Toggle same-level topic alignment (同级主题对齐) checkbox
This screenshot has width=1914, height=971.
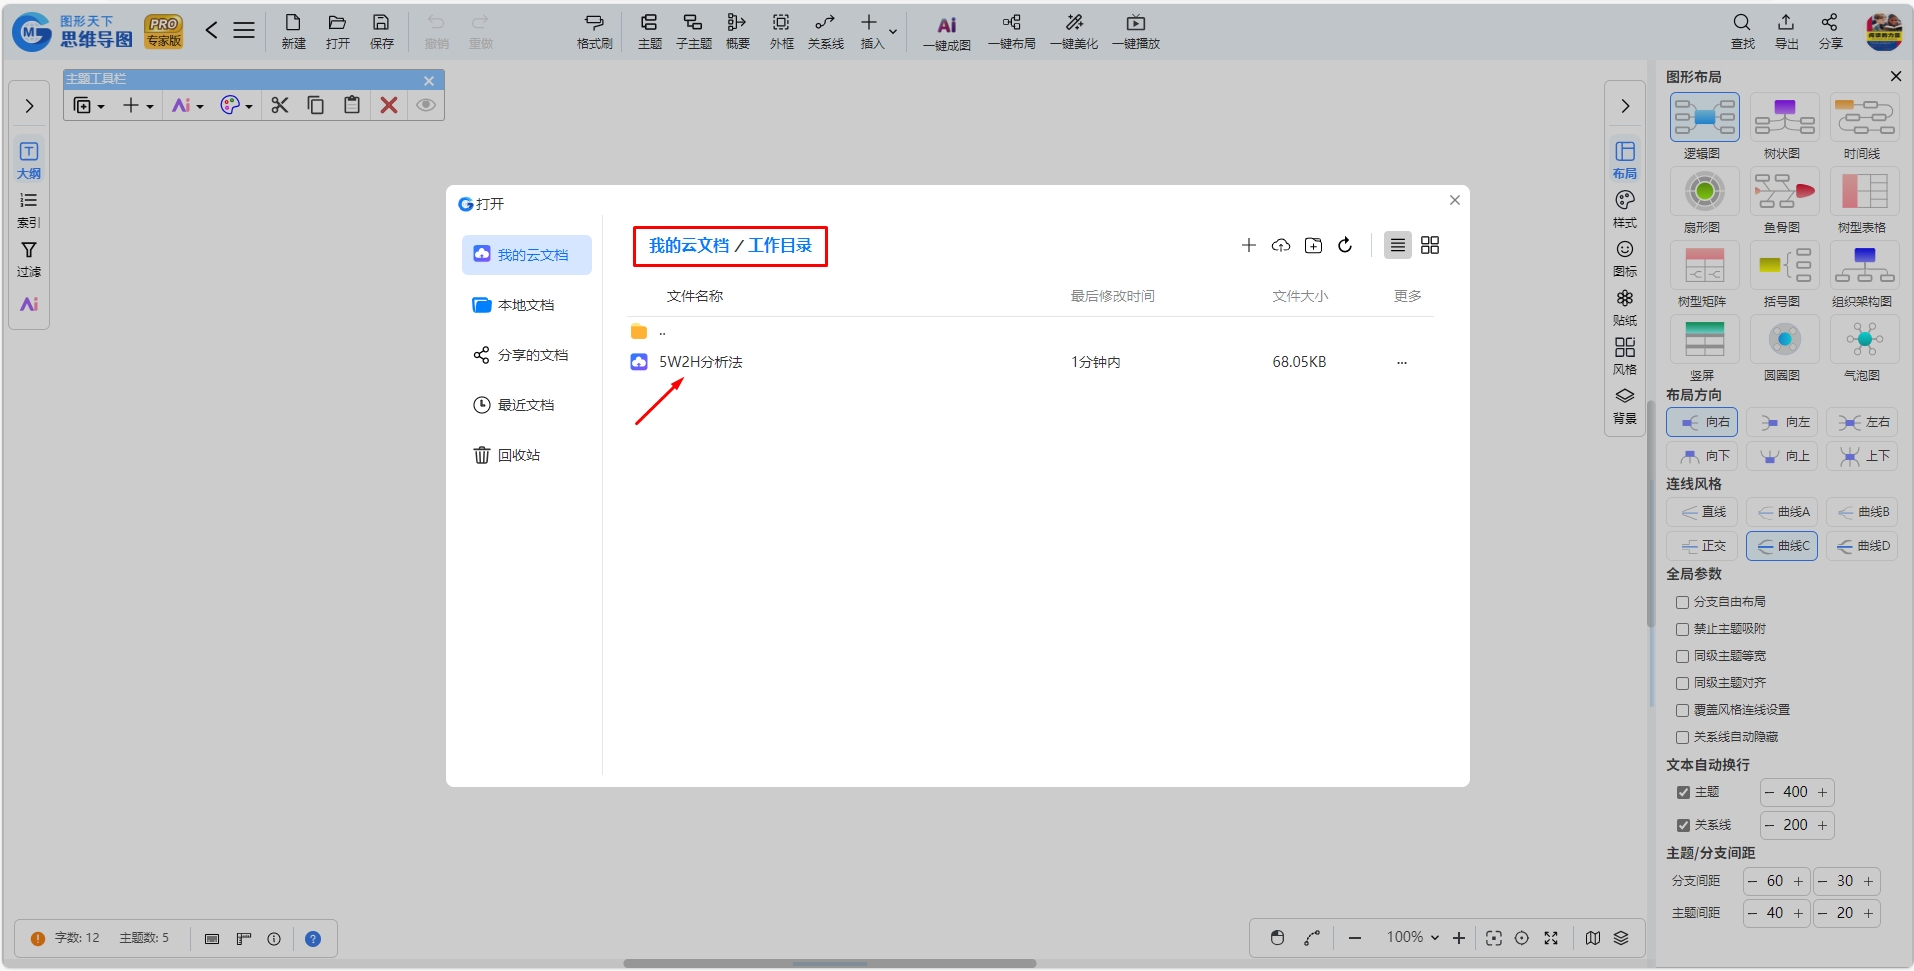coord(1682,683)
